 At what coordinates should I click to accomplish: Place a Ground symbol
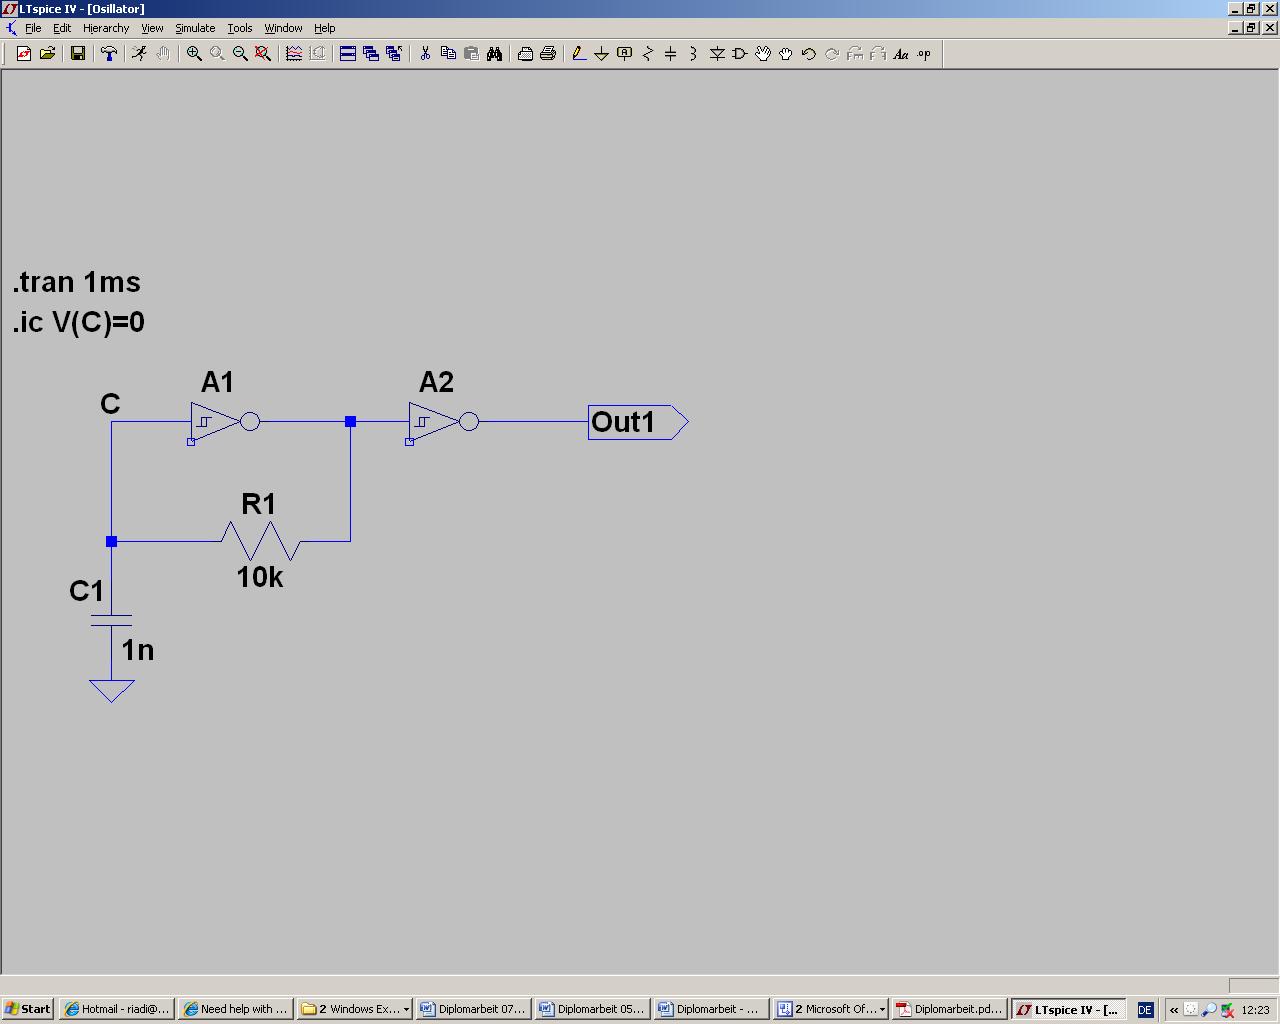602,54
